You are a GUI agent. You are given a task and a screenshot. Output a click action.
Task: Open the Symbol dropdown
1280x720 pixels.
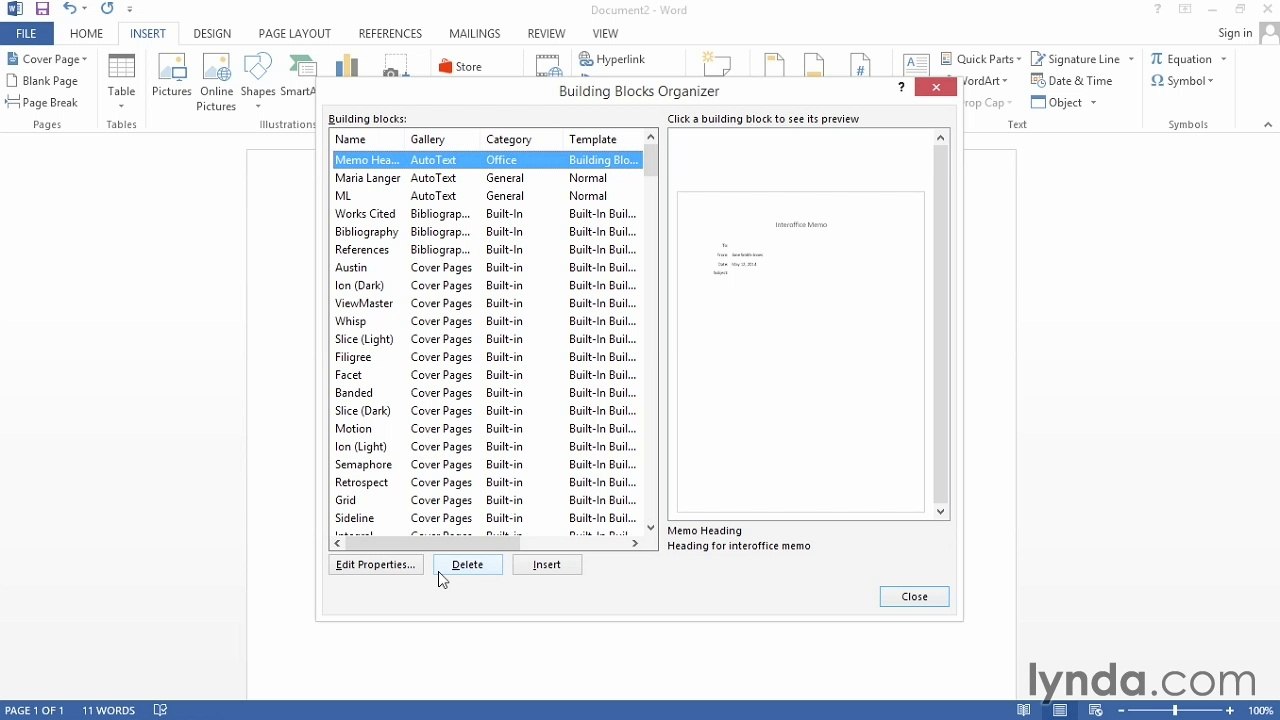point(1182,81)
